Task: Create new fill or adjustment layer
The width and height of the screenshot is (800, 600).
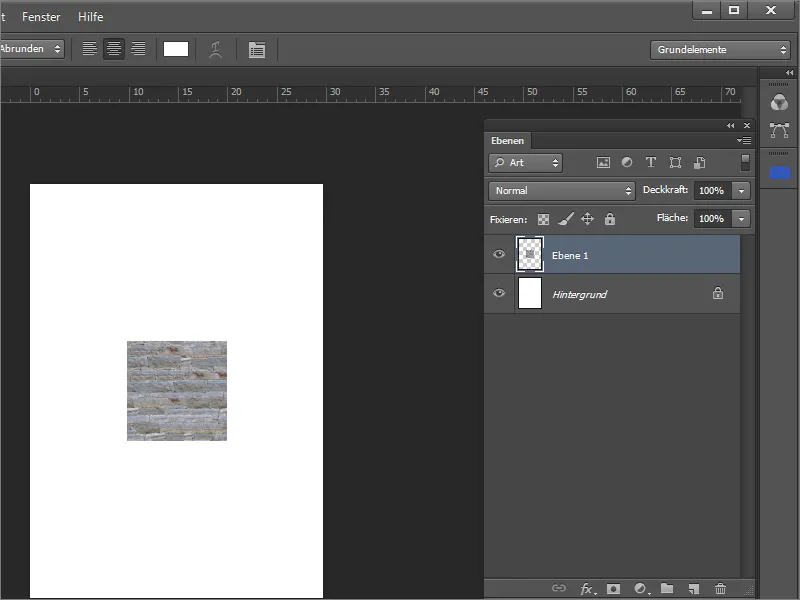Action: point(641,589)
